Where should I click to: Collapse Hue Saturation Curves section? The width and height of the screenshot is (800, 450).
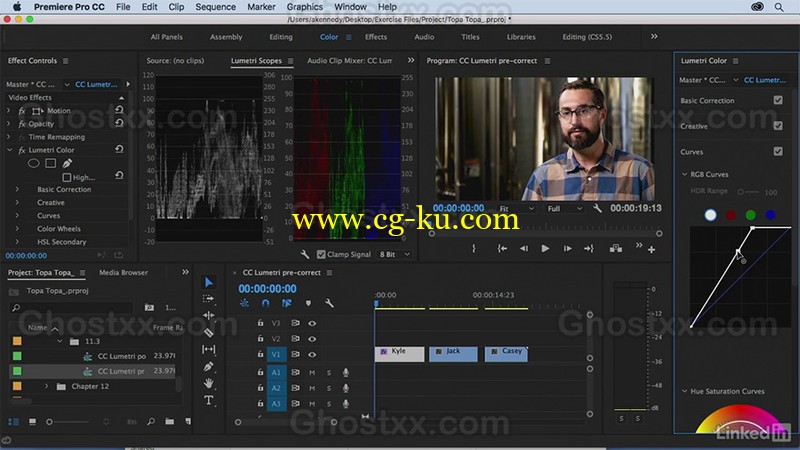click(x=684, y=391)
